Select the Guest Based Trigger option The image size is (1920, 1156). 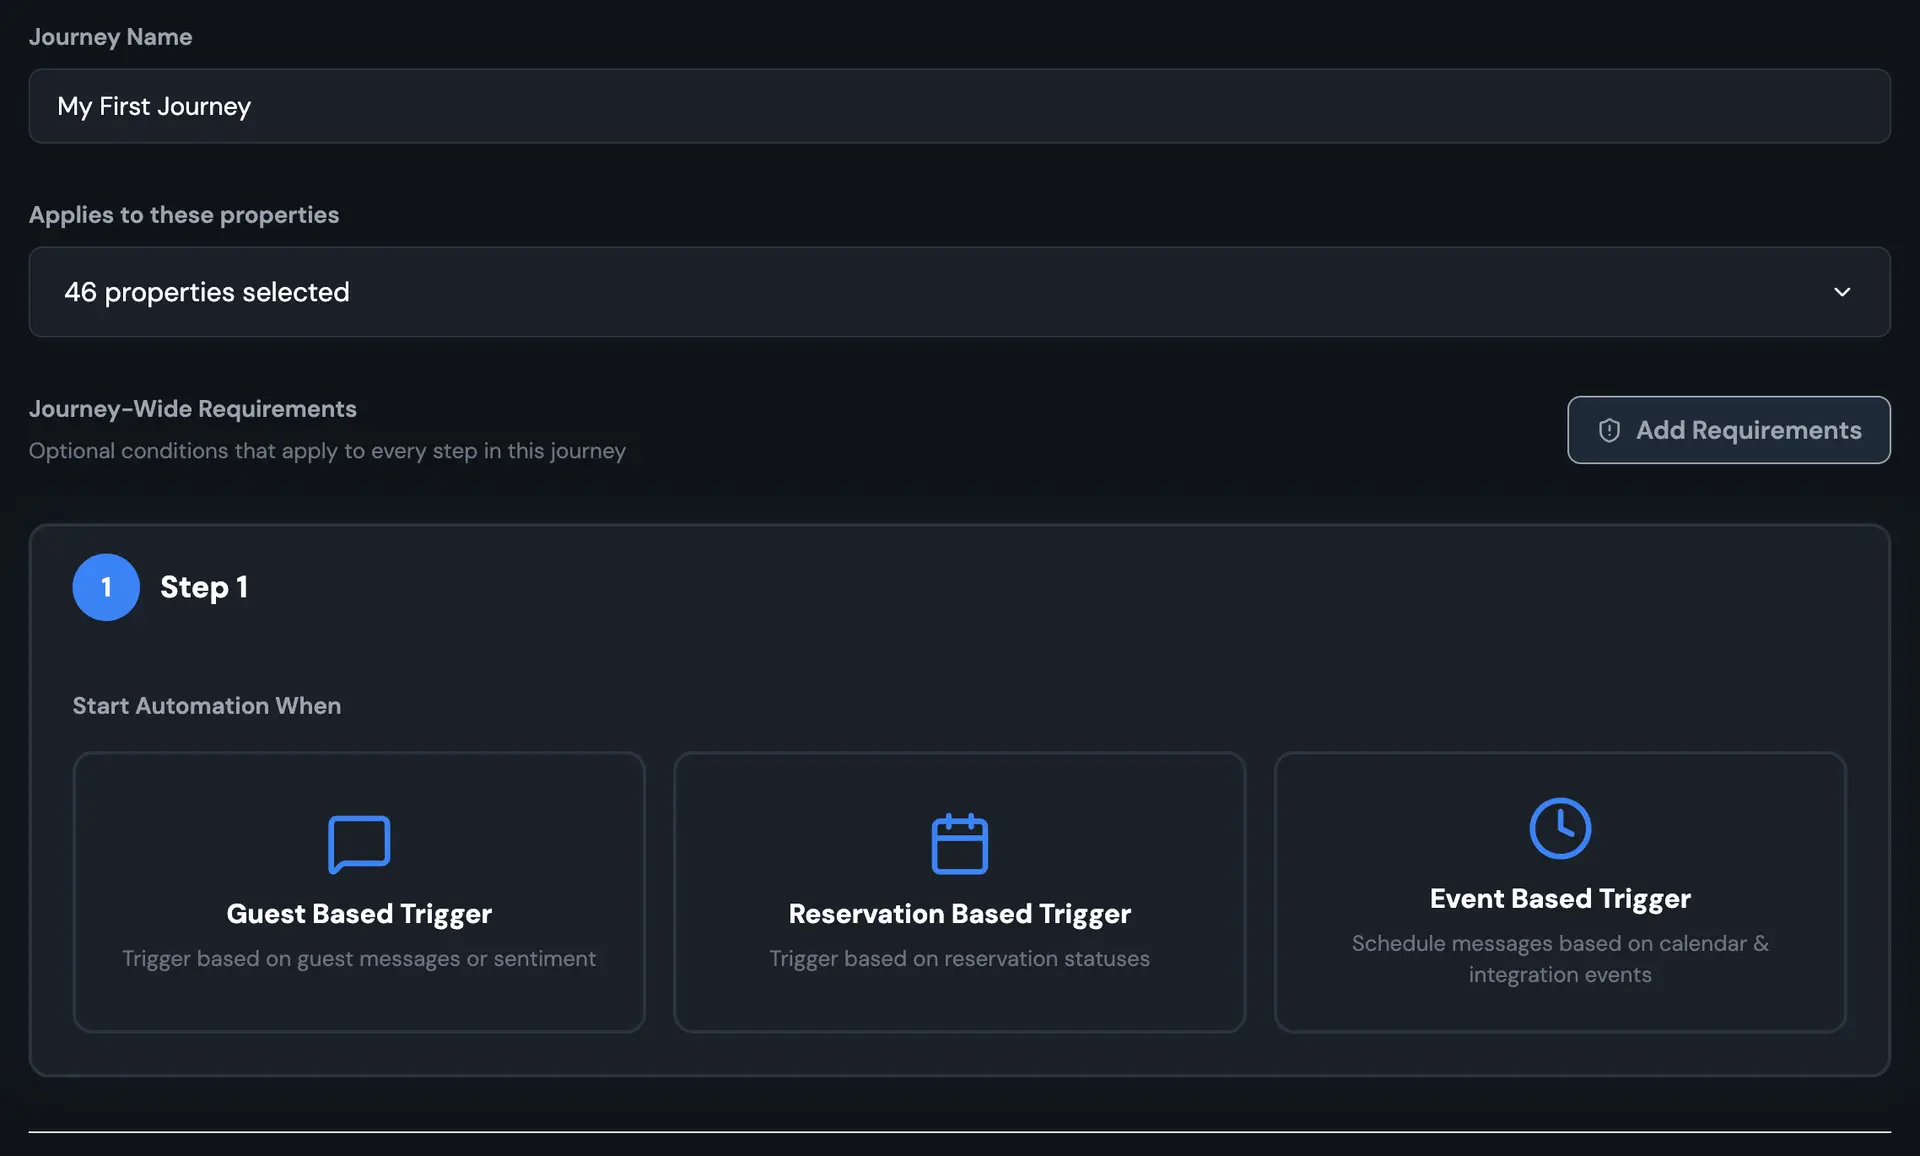[x=359, y=892]
